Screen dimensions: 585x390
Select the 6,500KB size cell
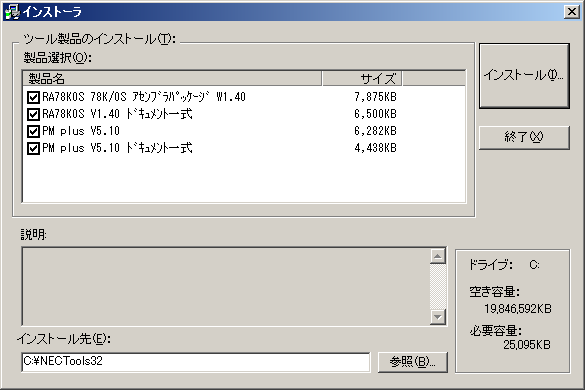pyautogui.click(x=375, y=114)
